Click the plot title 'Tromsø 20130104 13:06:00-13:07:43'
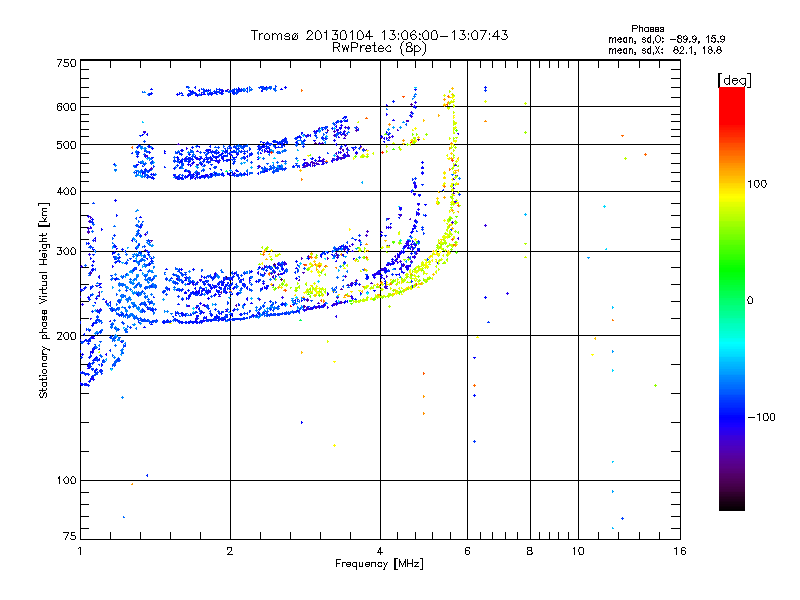Viewport: 800px width, 600px height. click(x=379, y=35)
